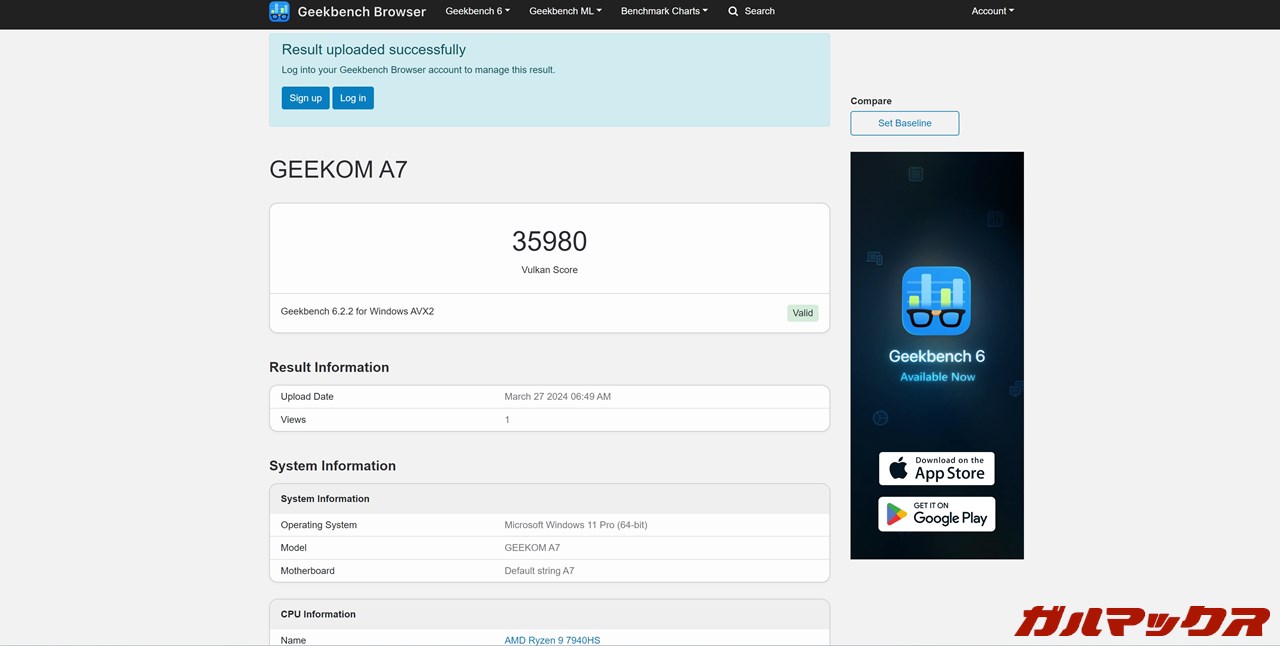Click the Set Baseline button
The height and width of the screenshot is (646, 1280).
coord(904,122)
